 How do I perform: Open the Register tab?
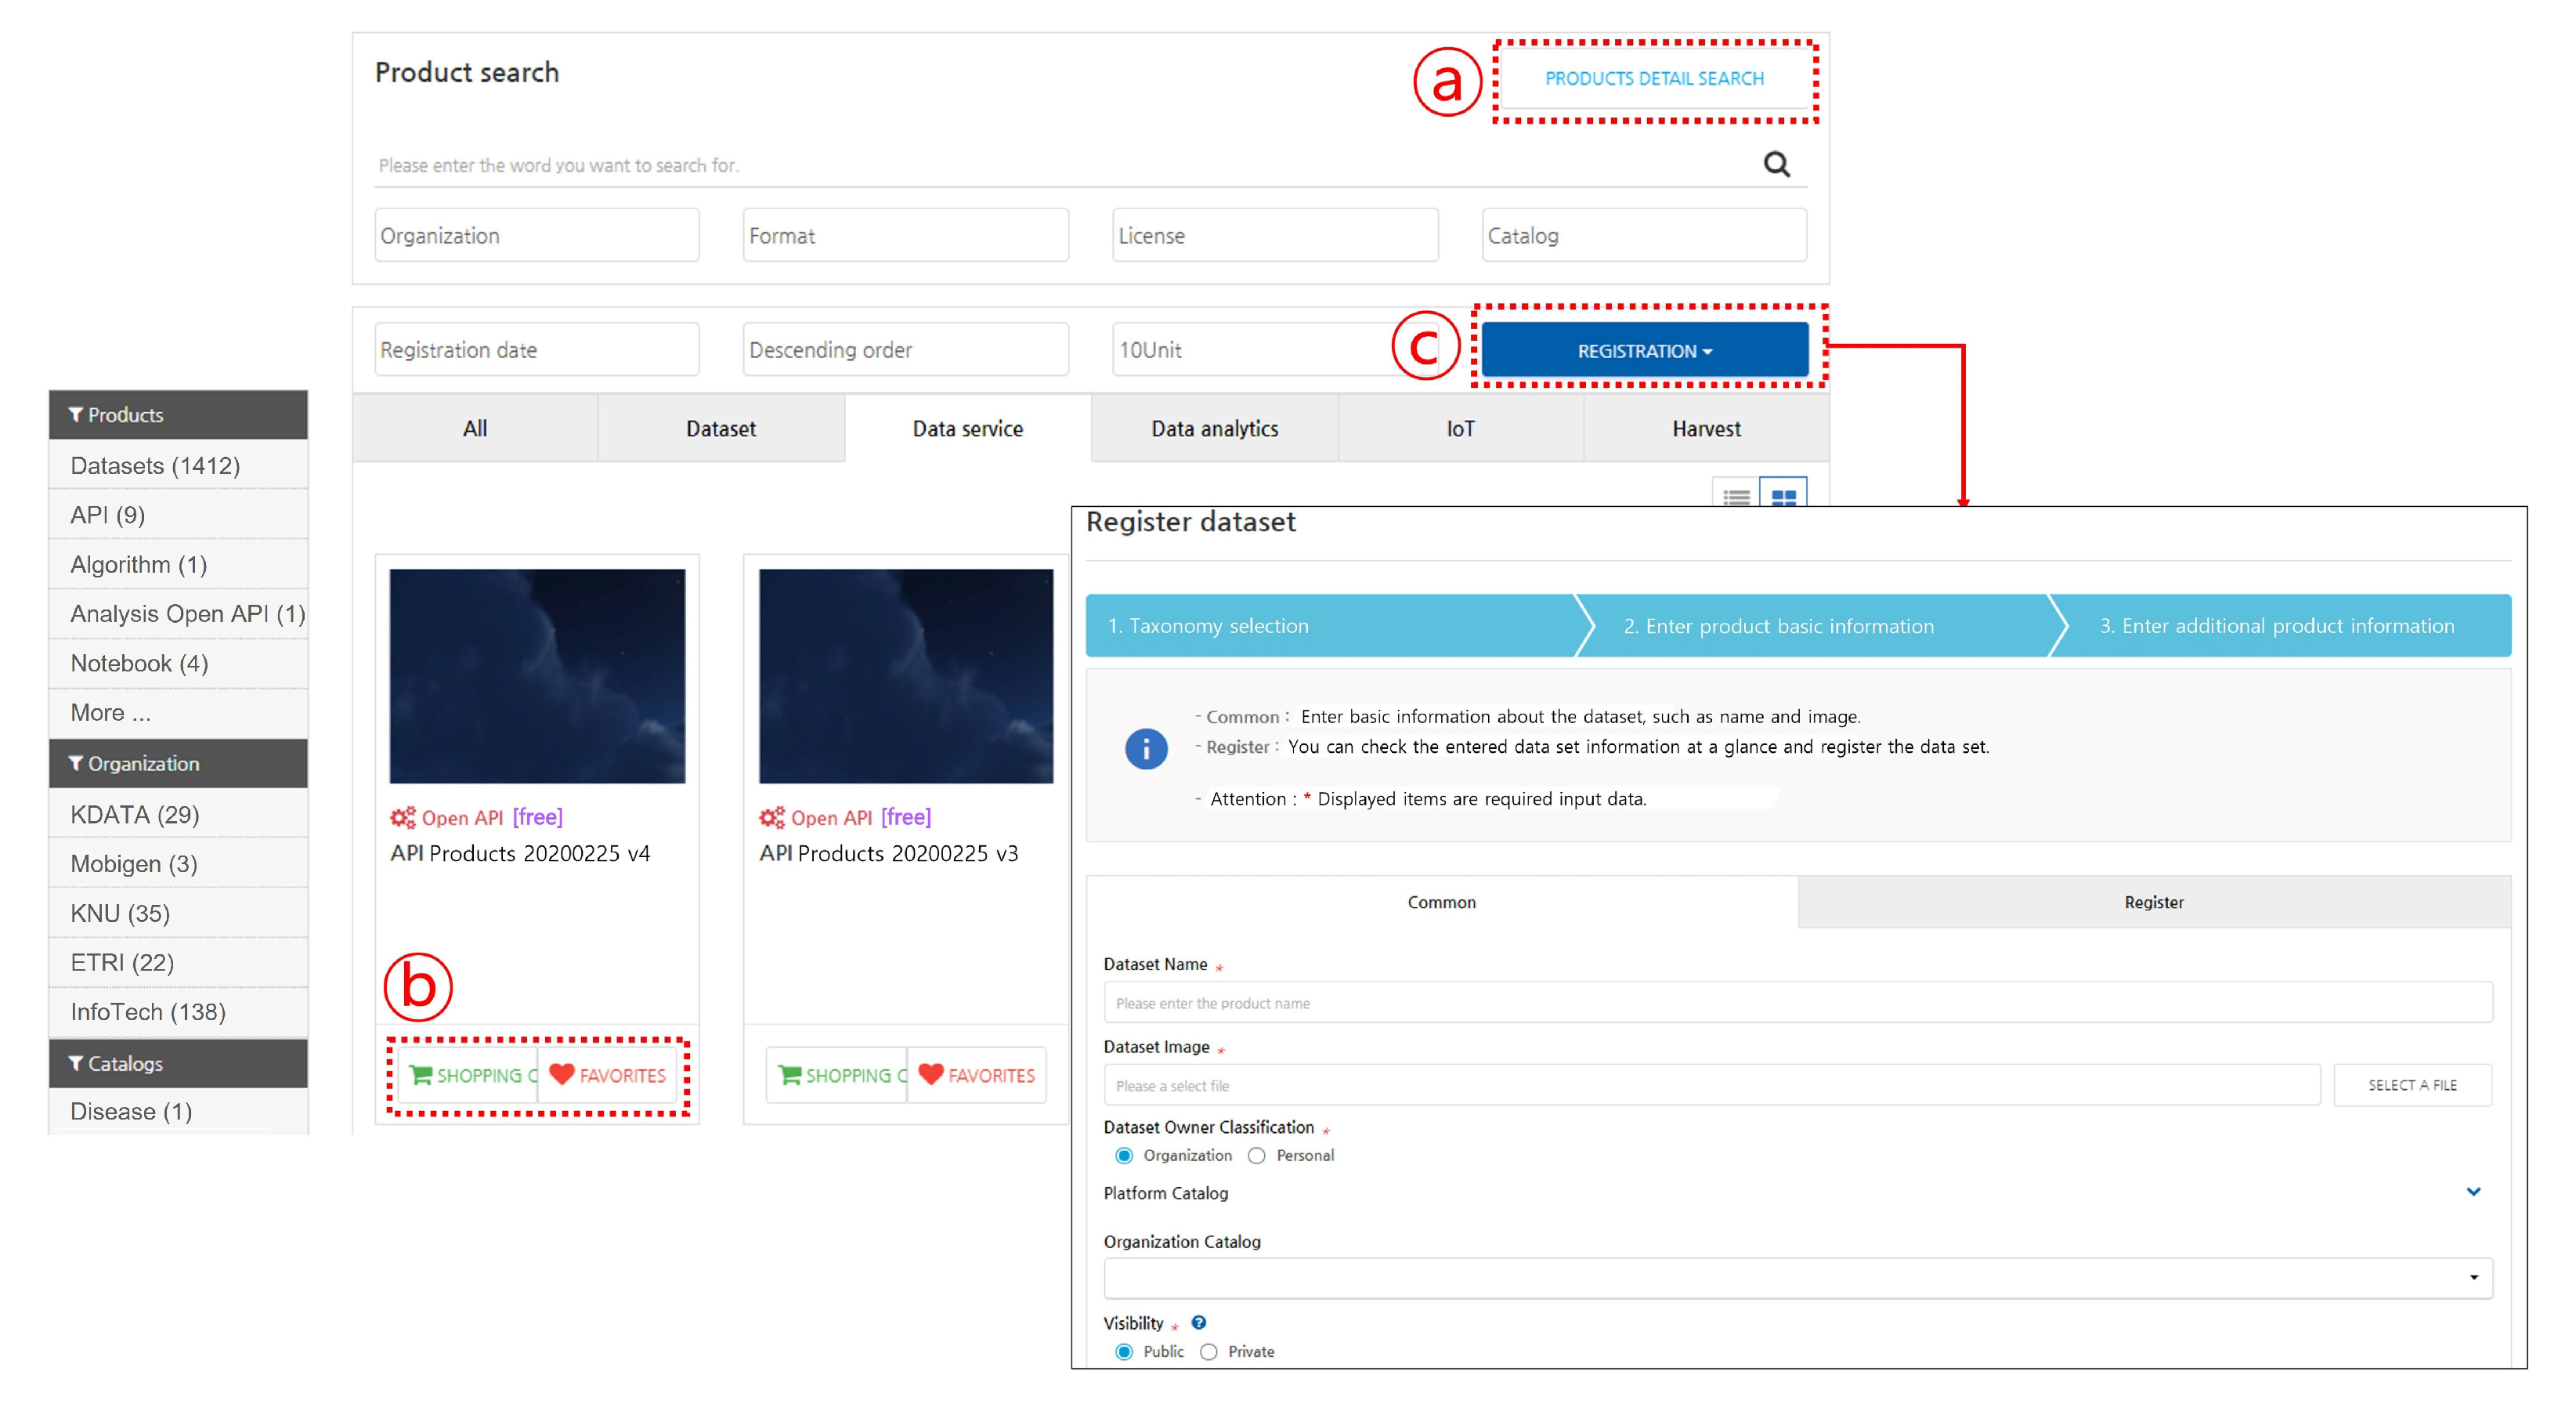click(2153, 902)
